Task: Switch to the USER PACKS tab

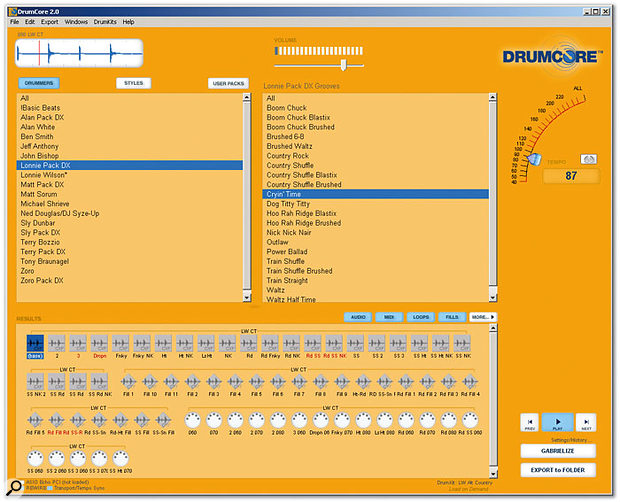Action: (228, 83)
